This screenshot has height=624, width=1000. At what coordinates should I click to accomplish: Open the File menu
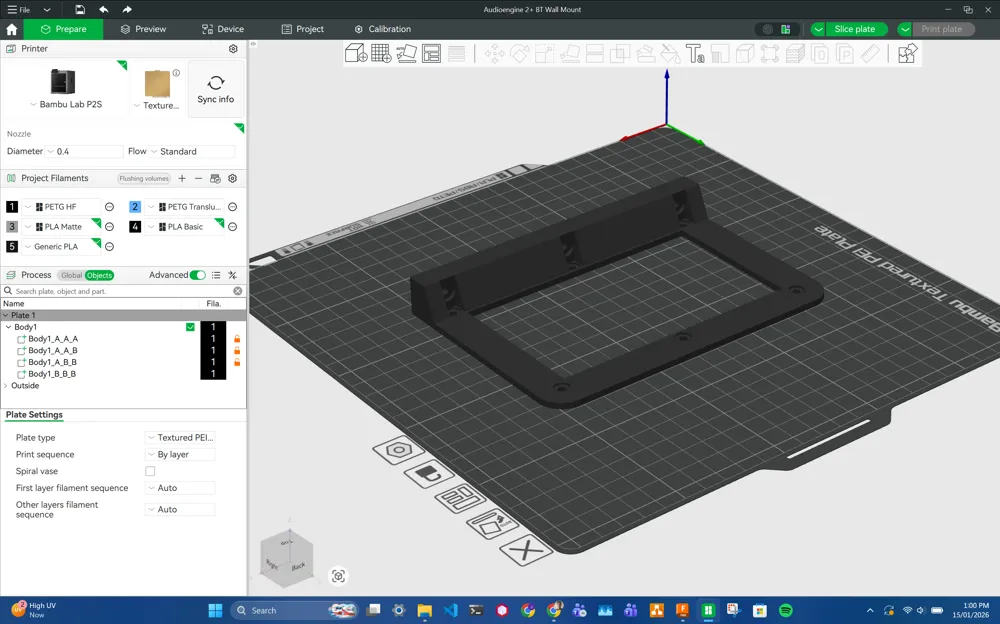tap(19, 10)
